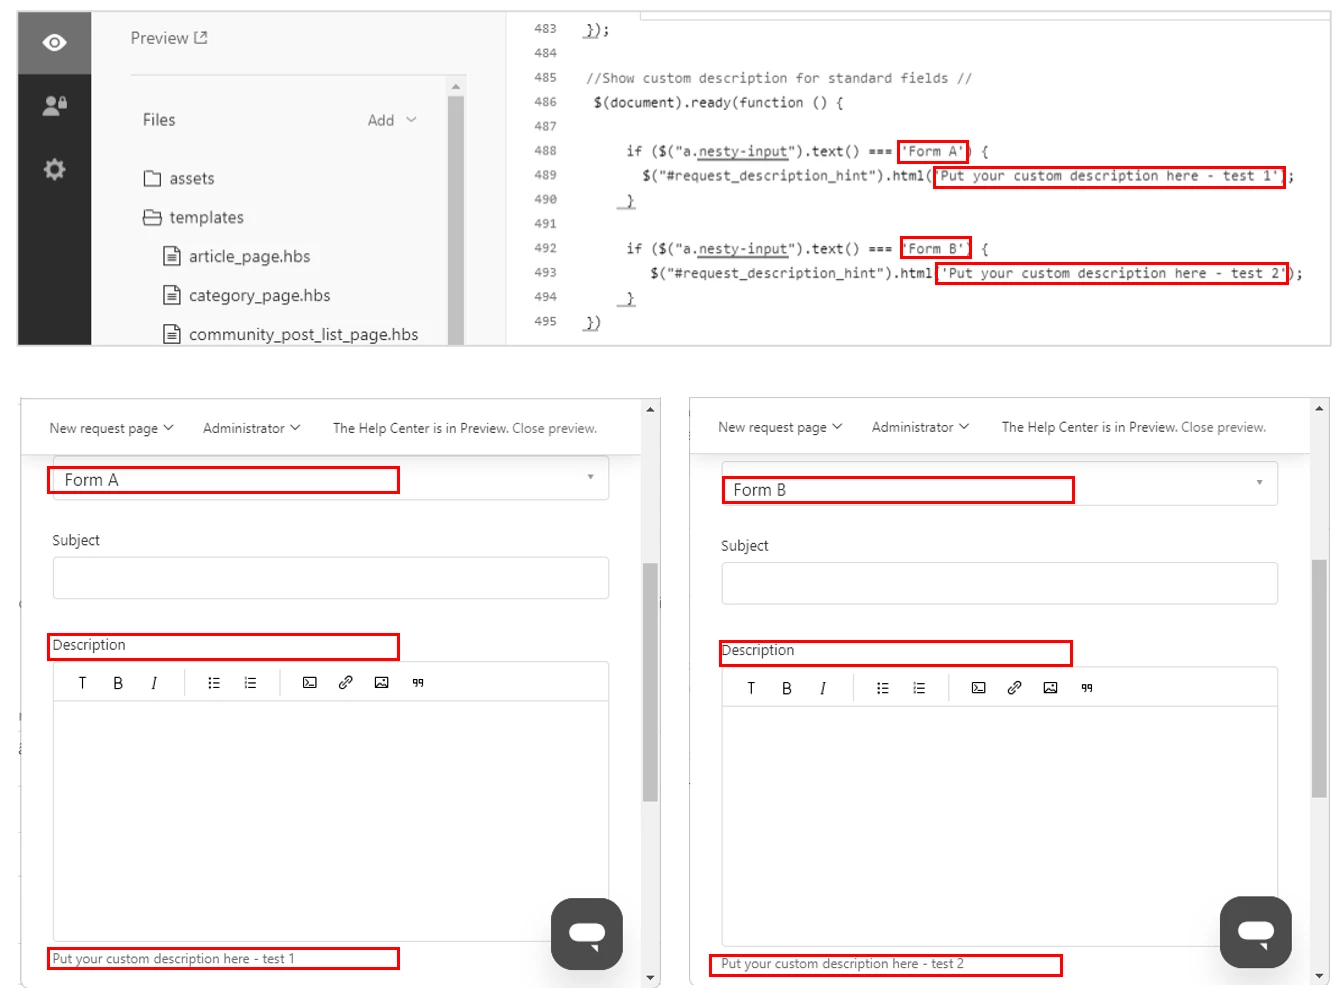Image resolution: width=1341 pixels, height=990 pixels.
Task: Insert numbered list in Form B editor
Action: (919, 688)
